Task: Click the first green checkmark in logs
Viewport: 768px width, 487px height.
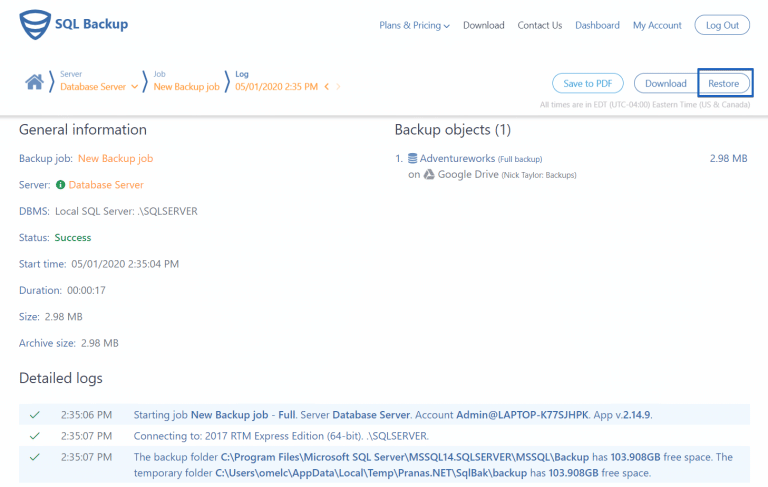Action: [35, 414]
